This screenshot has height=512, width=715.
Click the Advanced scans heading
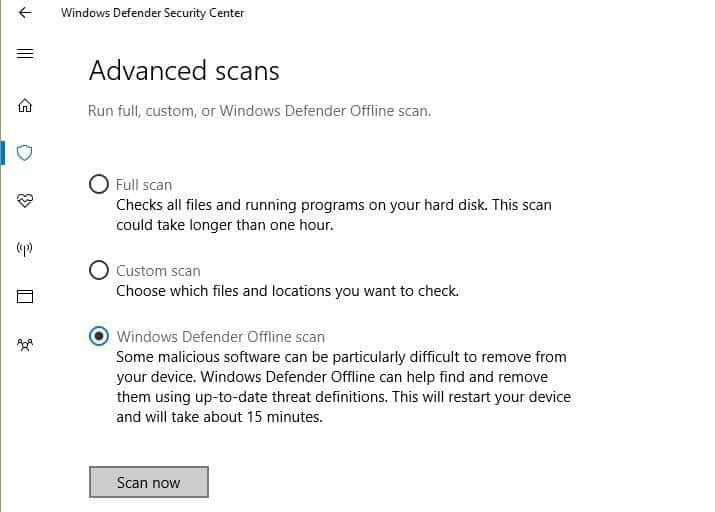(x=184, y=71)
